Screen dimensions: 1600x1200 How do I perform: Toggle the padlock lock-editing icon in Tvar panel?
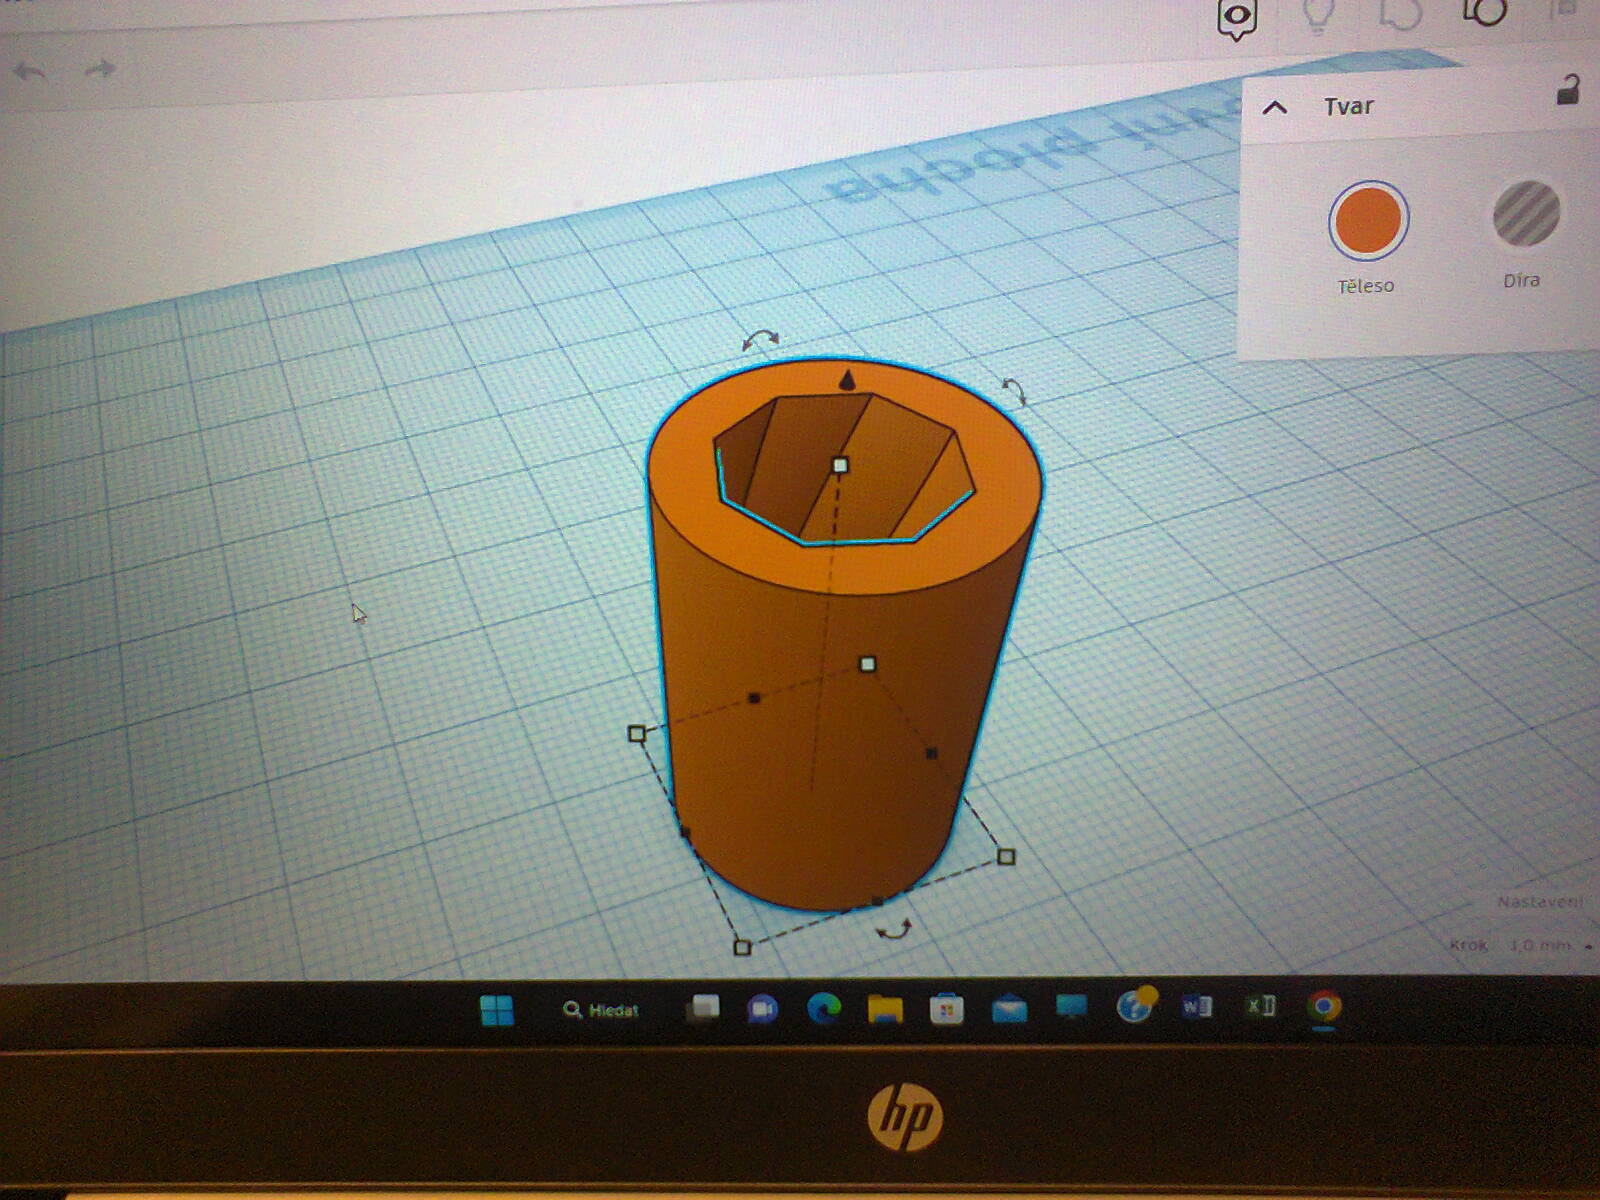(x=1568, y=90)
